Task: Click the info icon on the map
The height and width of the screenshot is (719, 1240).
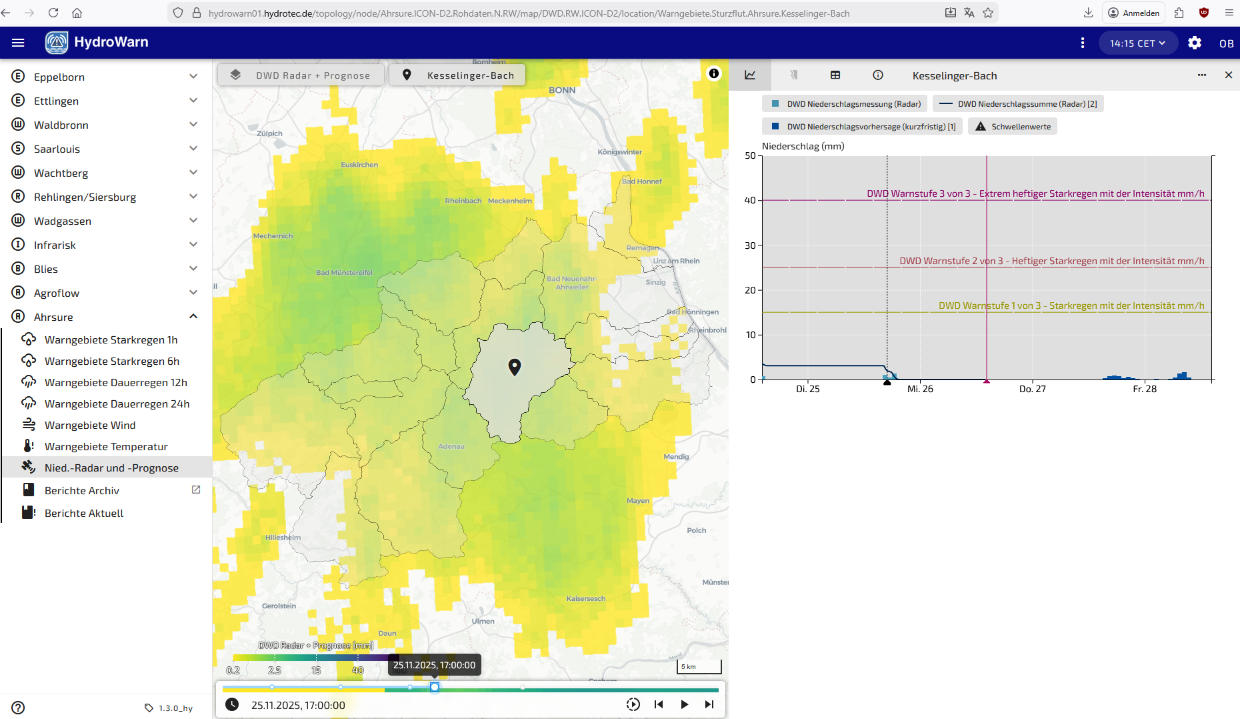Action: point(714,73)
